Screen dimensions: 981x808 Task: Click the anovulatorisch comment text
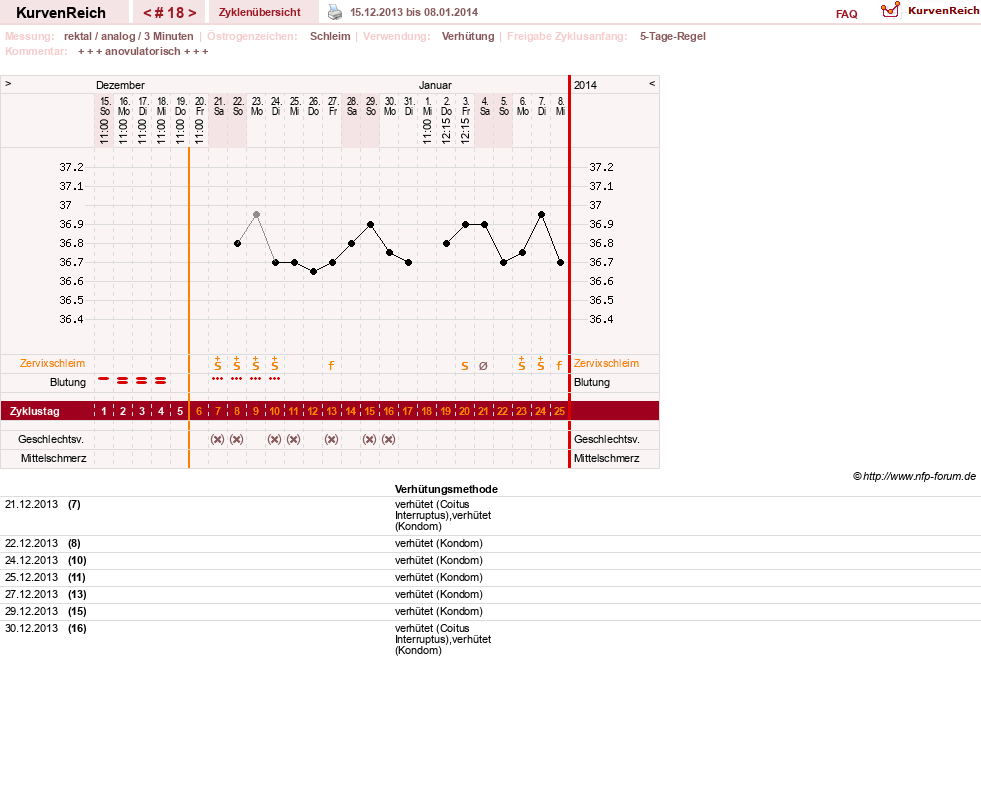(143, 51)
